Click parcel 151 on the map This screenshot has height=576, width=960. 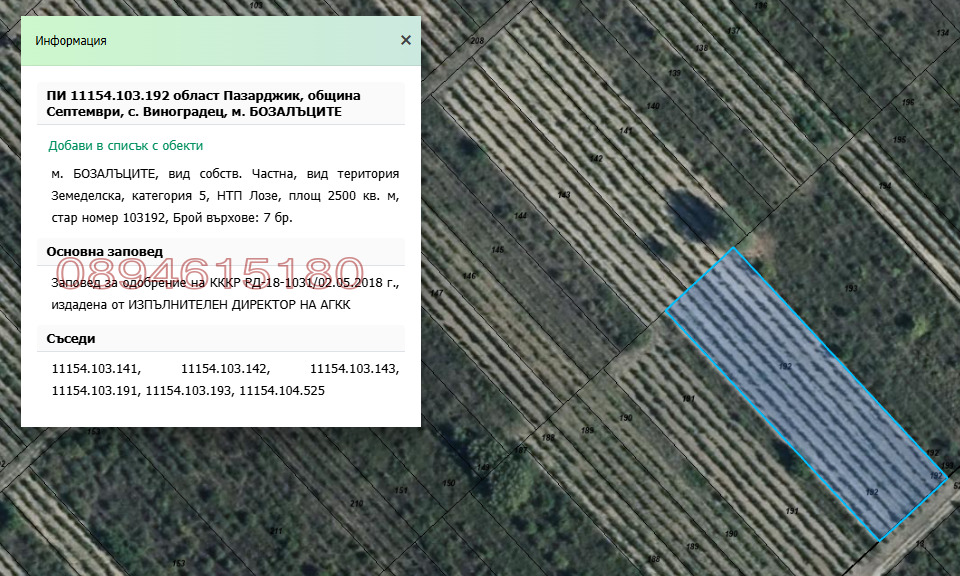(x=400, y=490)
